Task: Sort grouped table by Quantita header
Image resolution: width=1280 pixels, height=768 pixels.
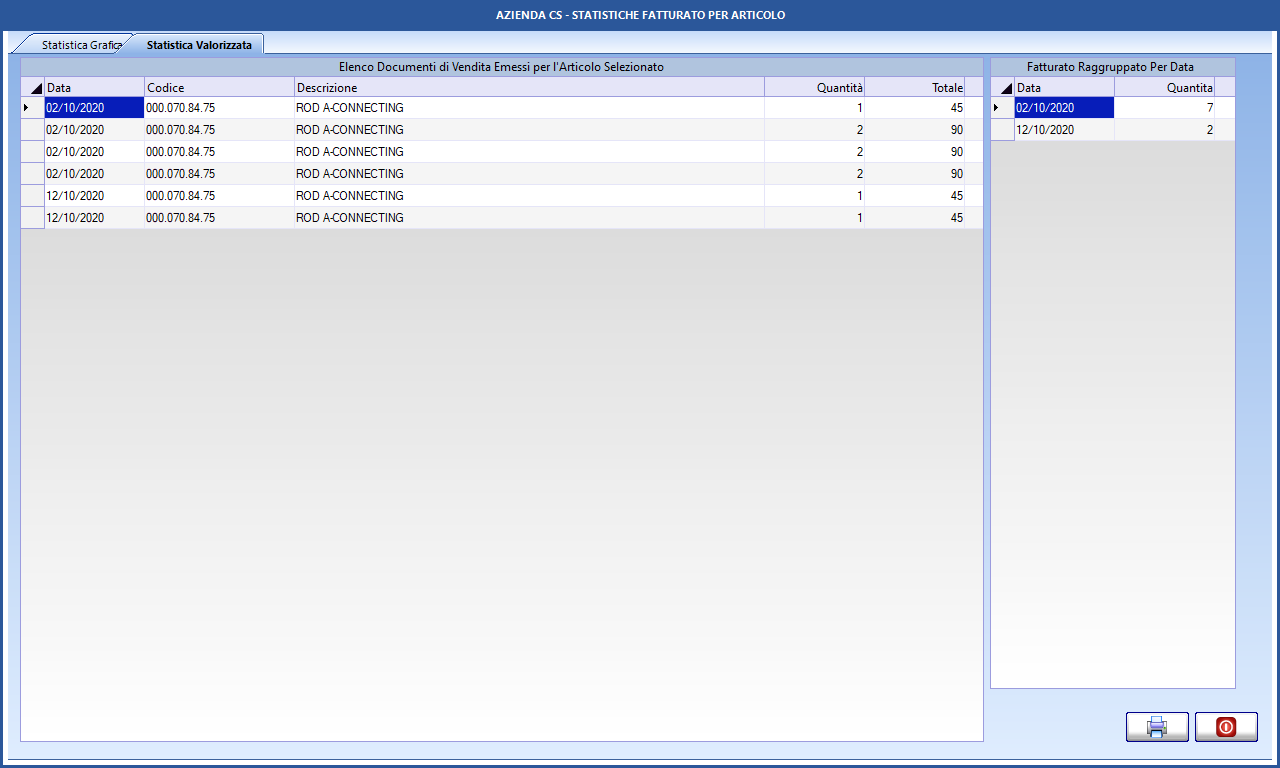Action: tap(1164, 88)
